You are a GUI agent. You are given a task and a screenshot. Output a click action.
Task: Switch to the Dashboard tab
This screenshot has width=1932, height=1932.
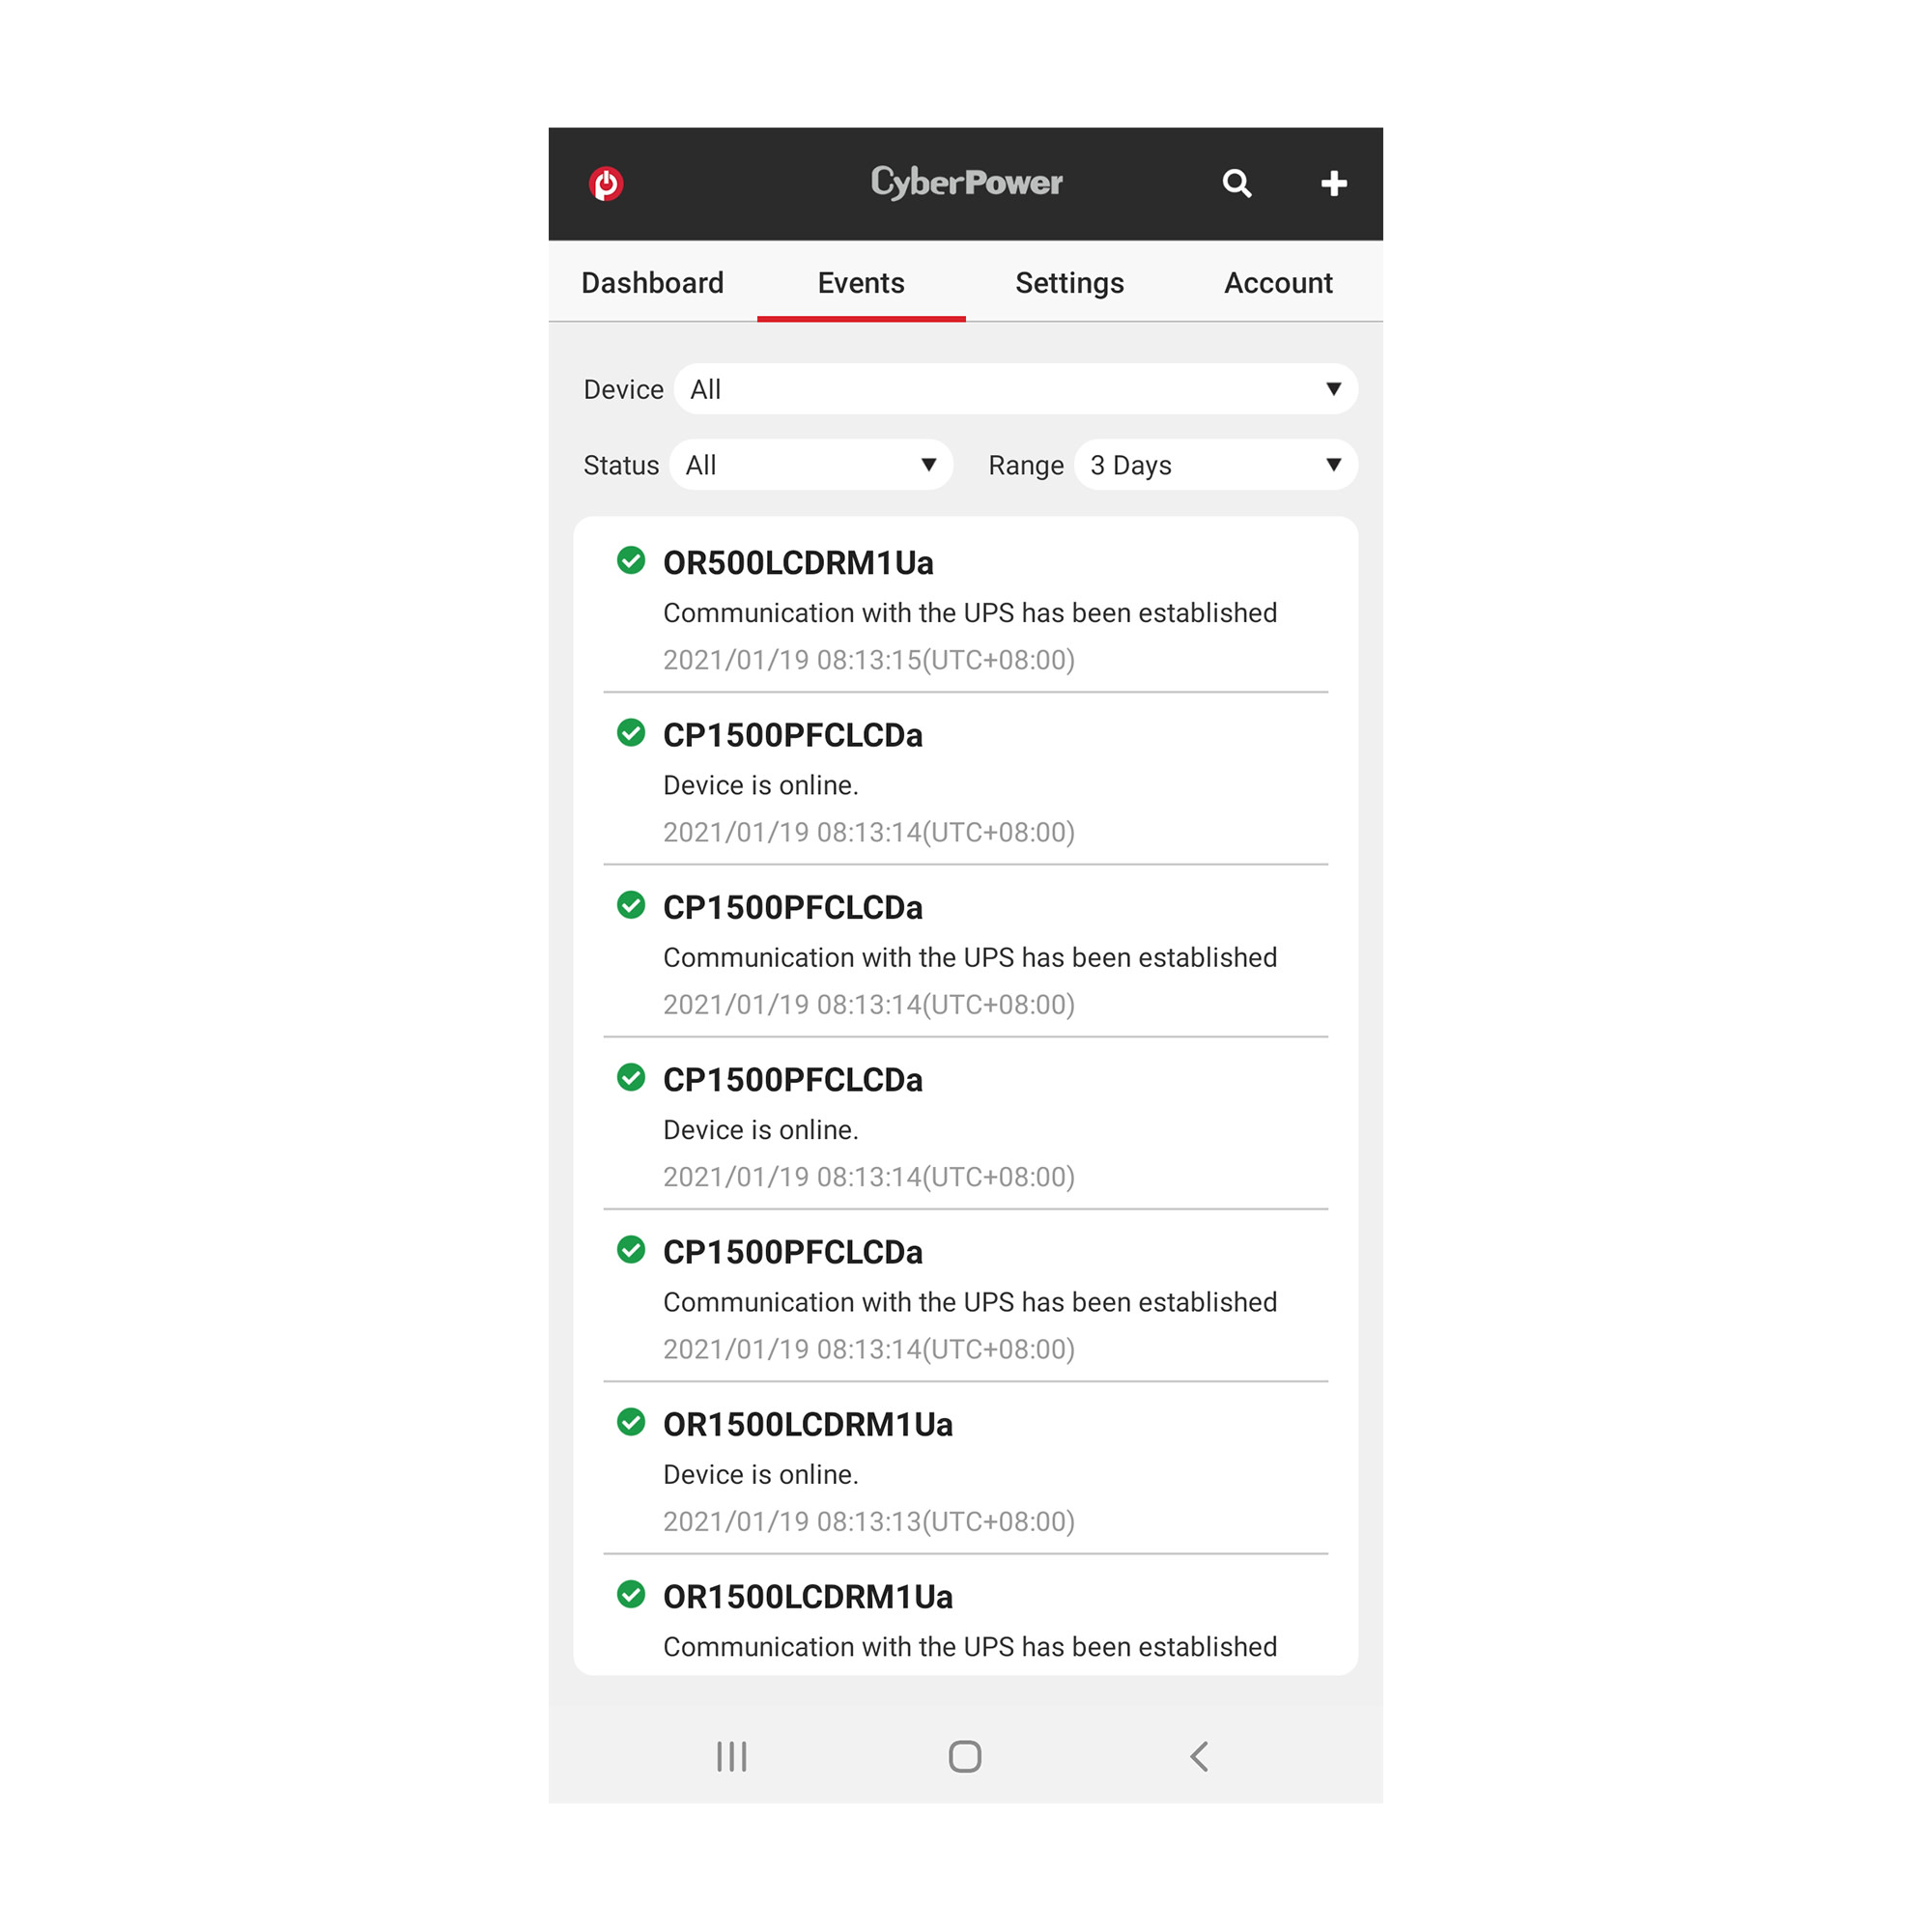[x=653, y=283]
